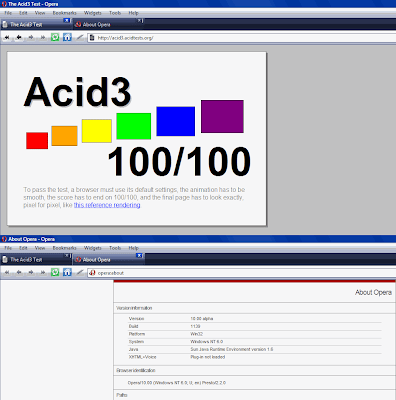Go Back using the About Opera window toolbar
Screen dimensions: 396x400
point(19,273)
